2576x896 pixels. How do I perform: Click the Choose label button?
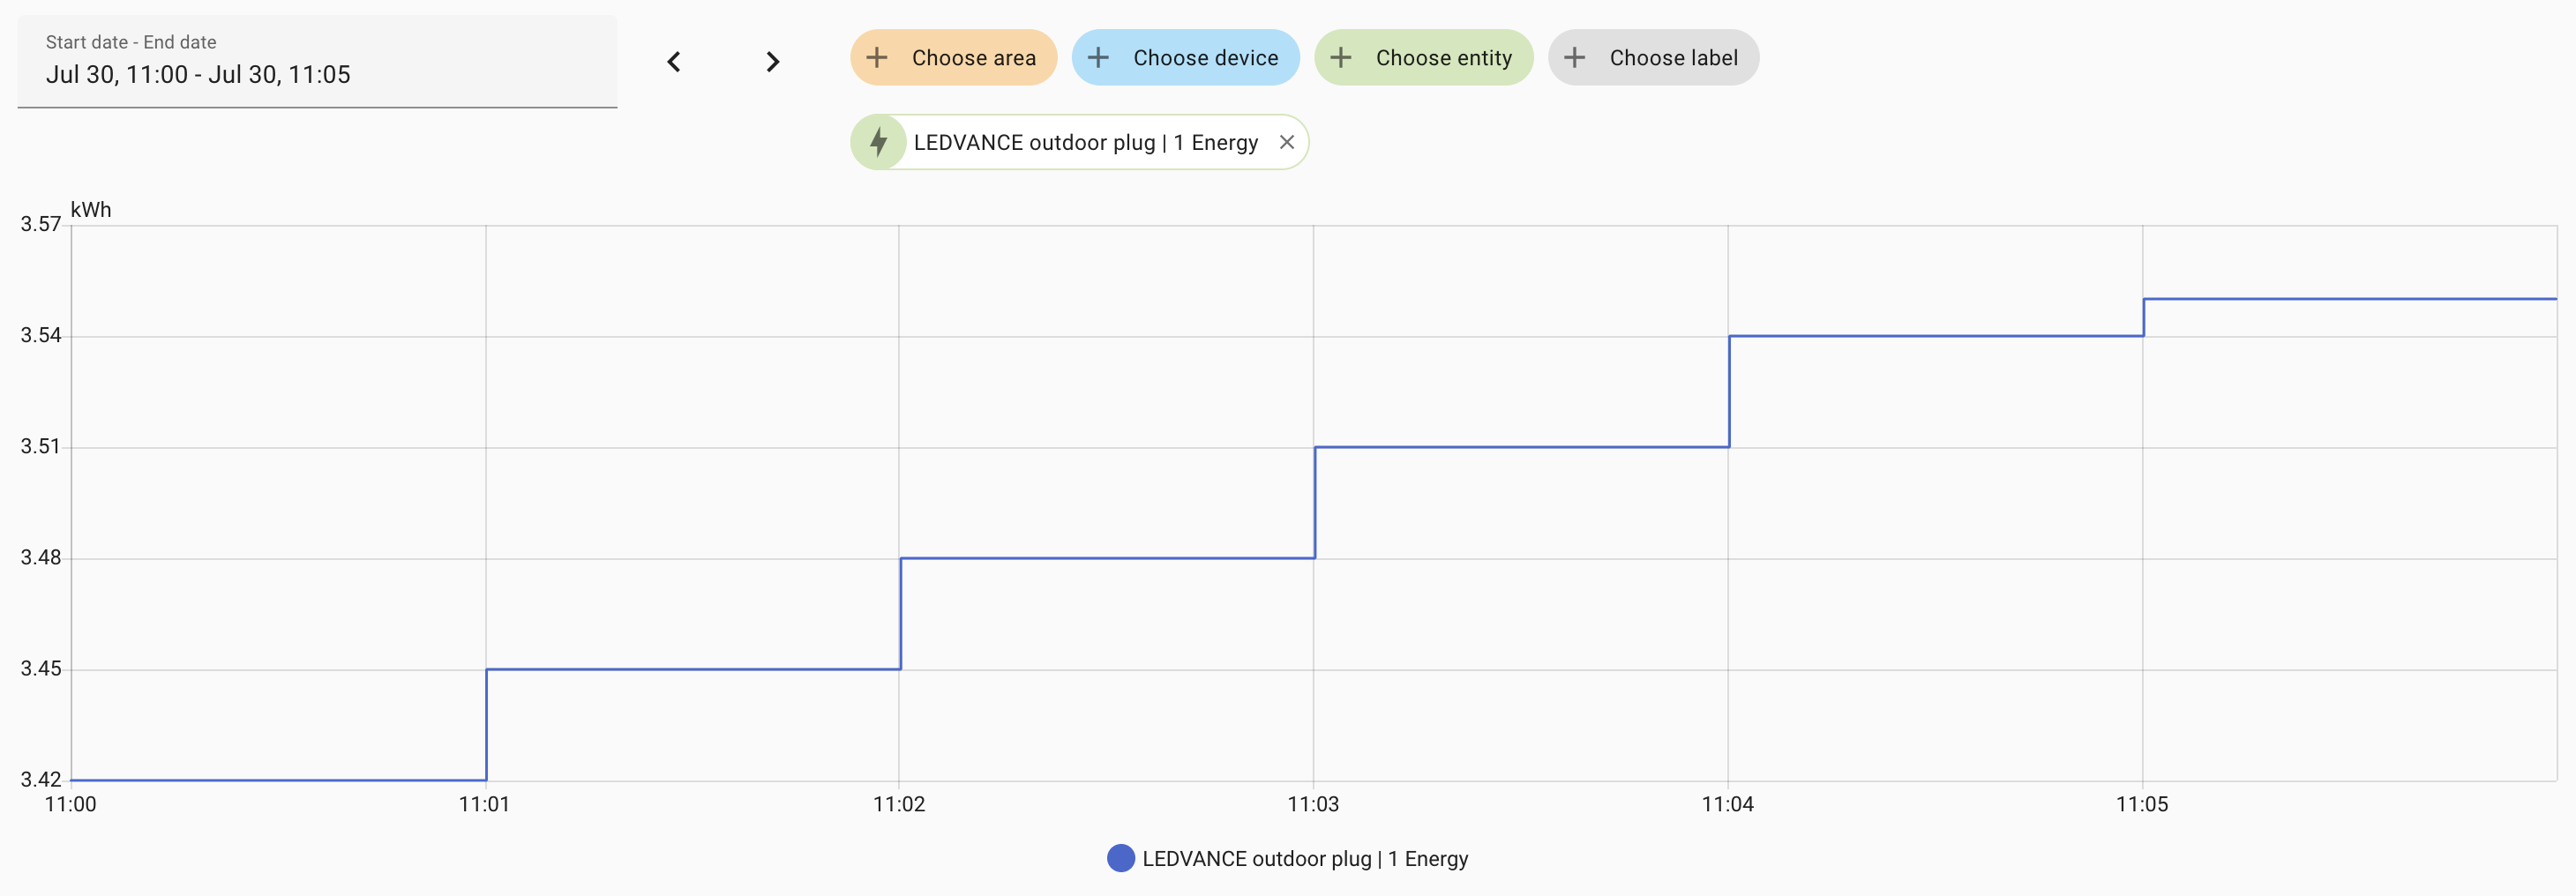(1653, 58)
